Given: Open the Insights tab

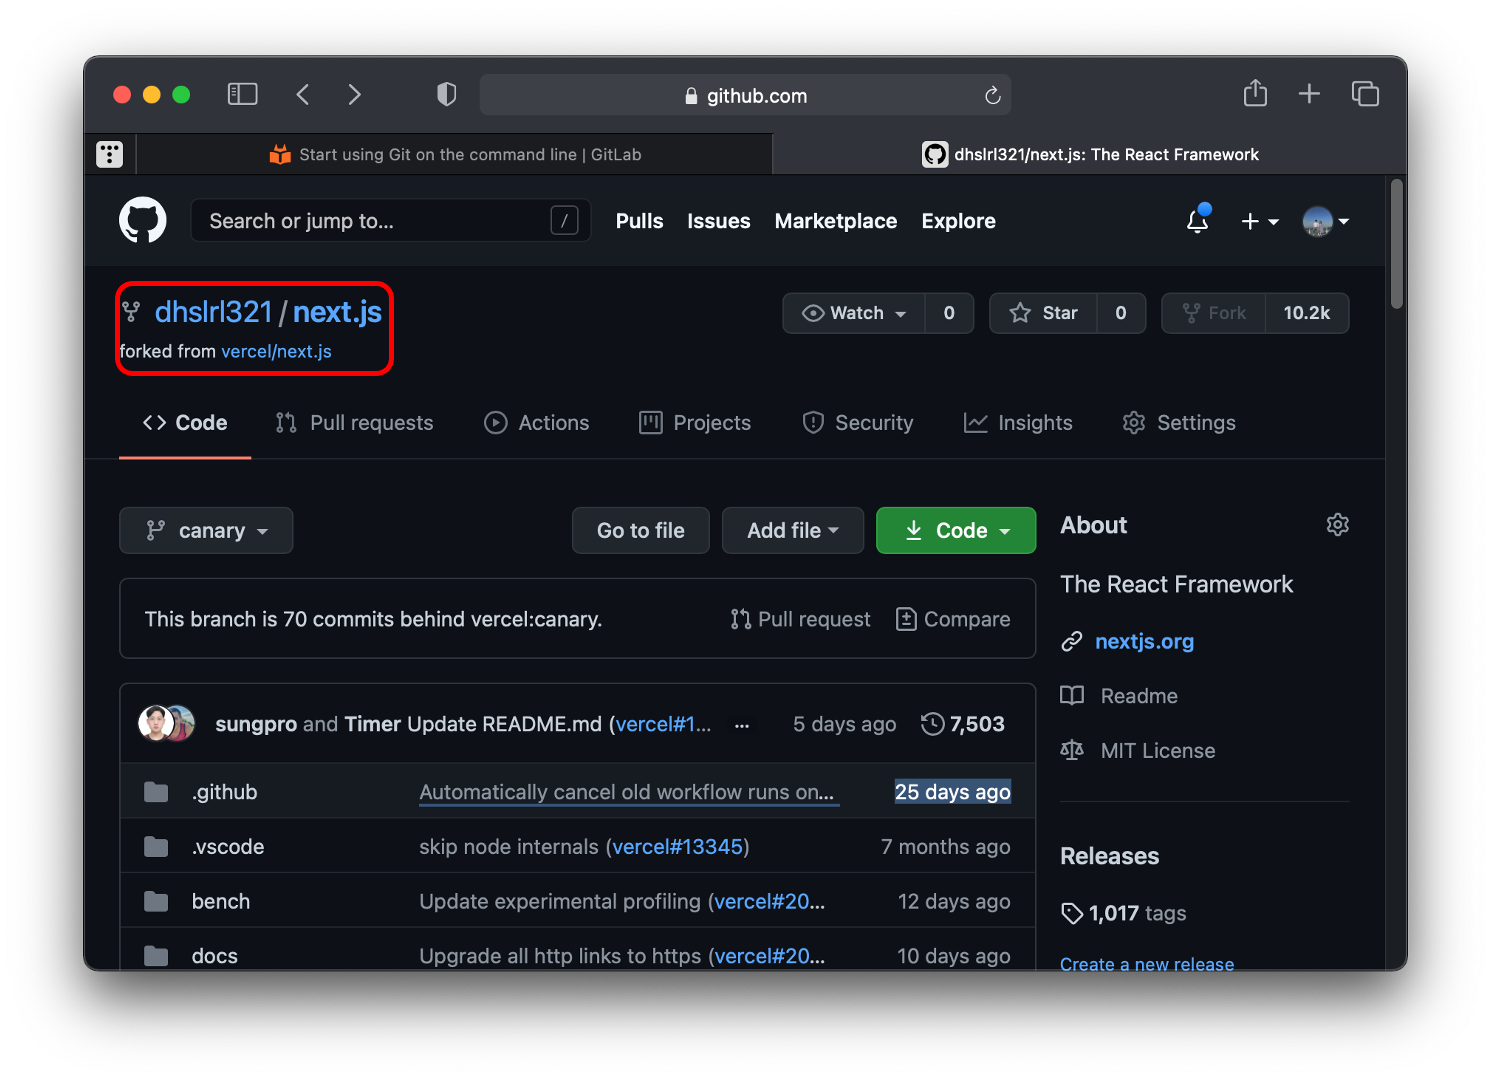Looking at the screenshot, I should 1018,423.
